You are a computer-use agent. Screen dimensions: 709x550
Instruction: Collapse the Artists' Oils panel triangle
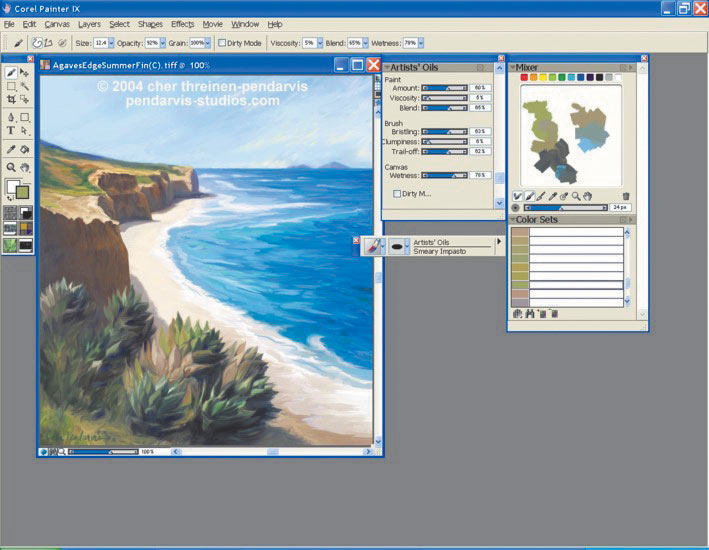point(387,67)
